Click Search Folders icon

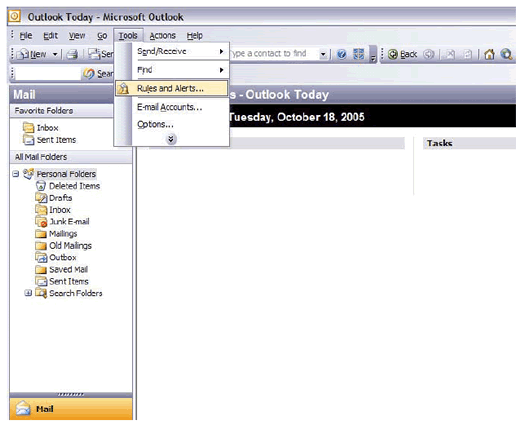pos(41,293)
